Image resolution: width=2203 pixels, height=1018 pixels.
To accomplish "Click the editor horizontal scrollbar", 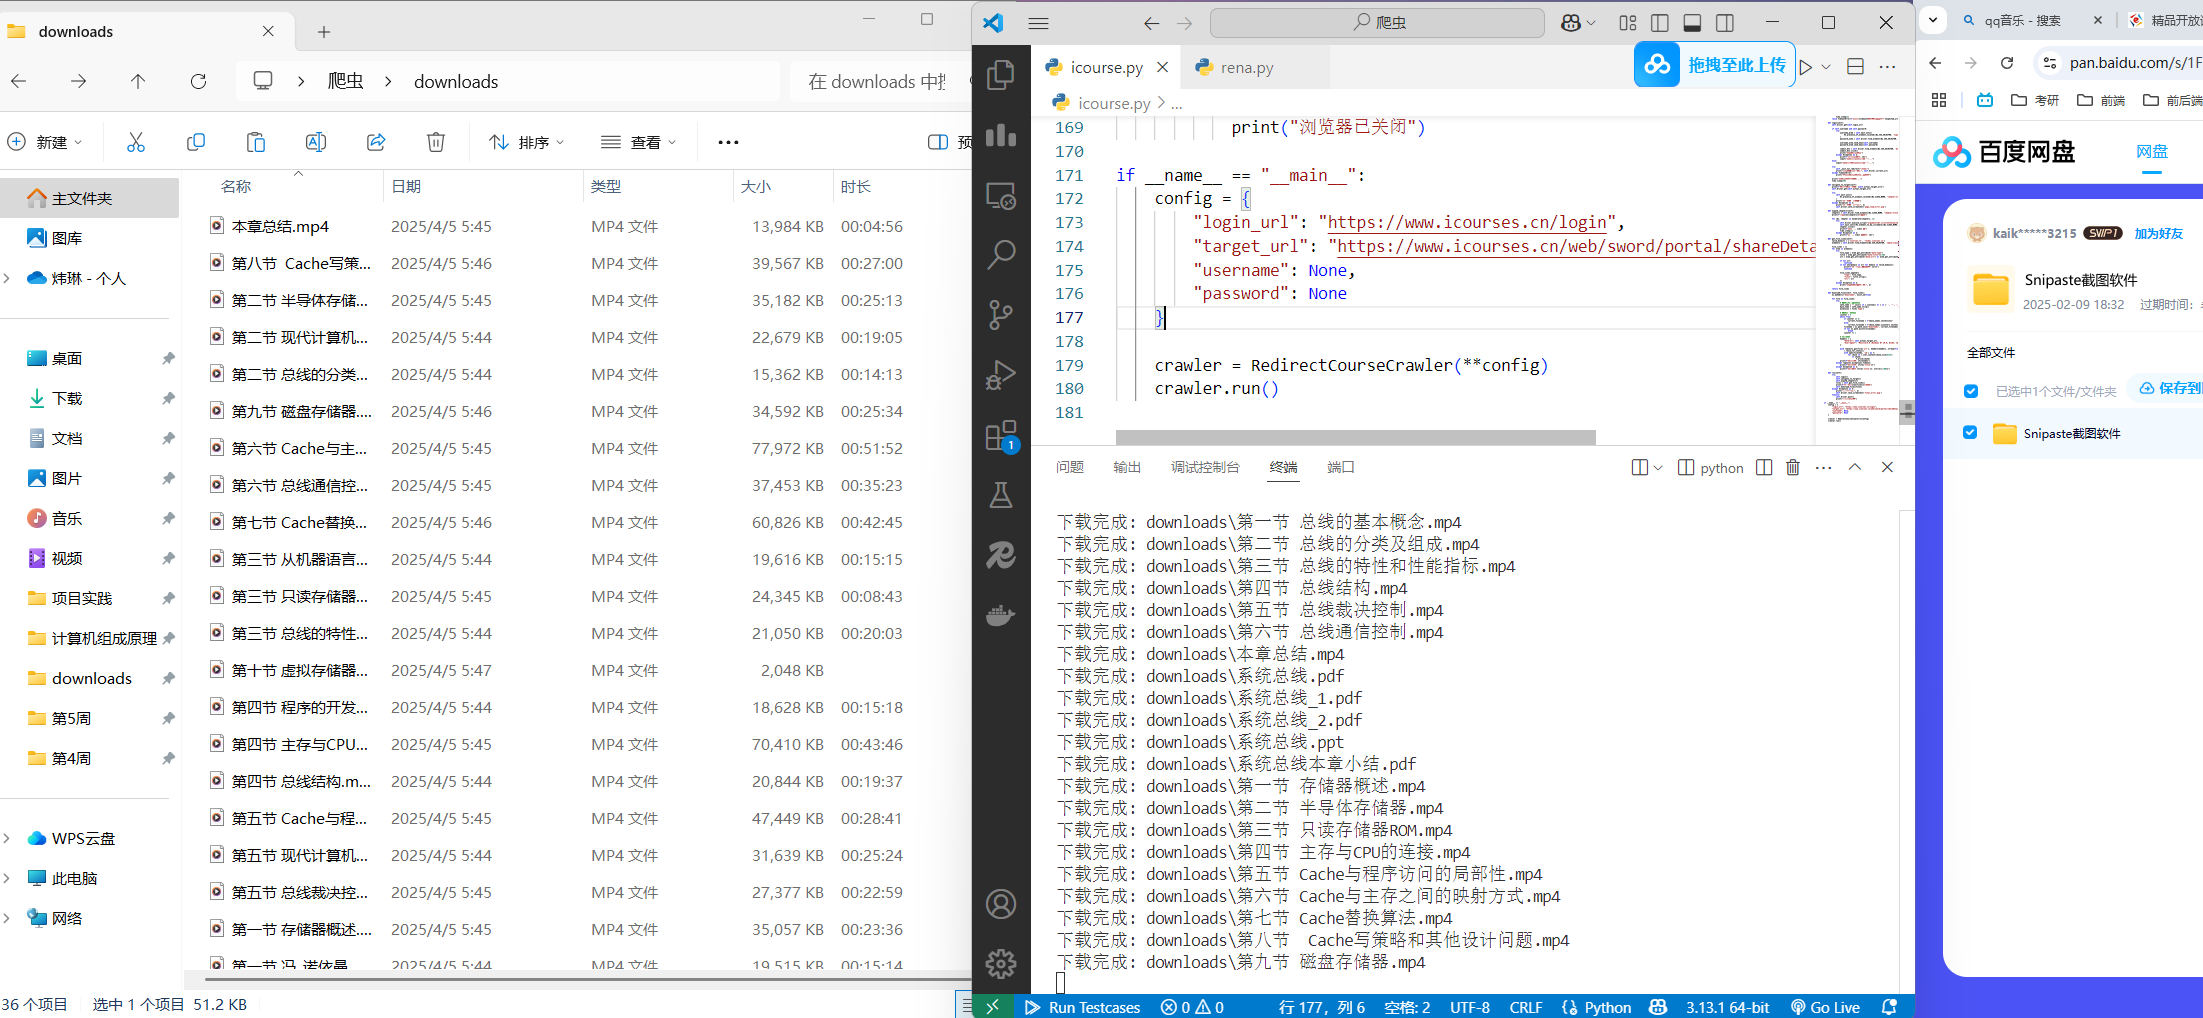I will click(x=1355, y=437).
